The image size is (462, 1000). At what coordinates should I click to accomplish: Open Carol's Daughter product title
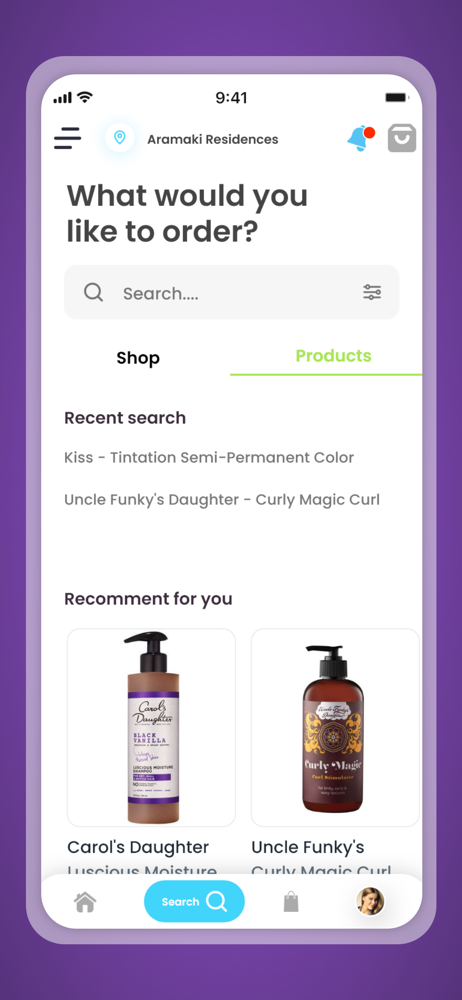click(x=138, y=848)
